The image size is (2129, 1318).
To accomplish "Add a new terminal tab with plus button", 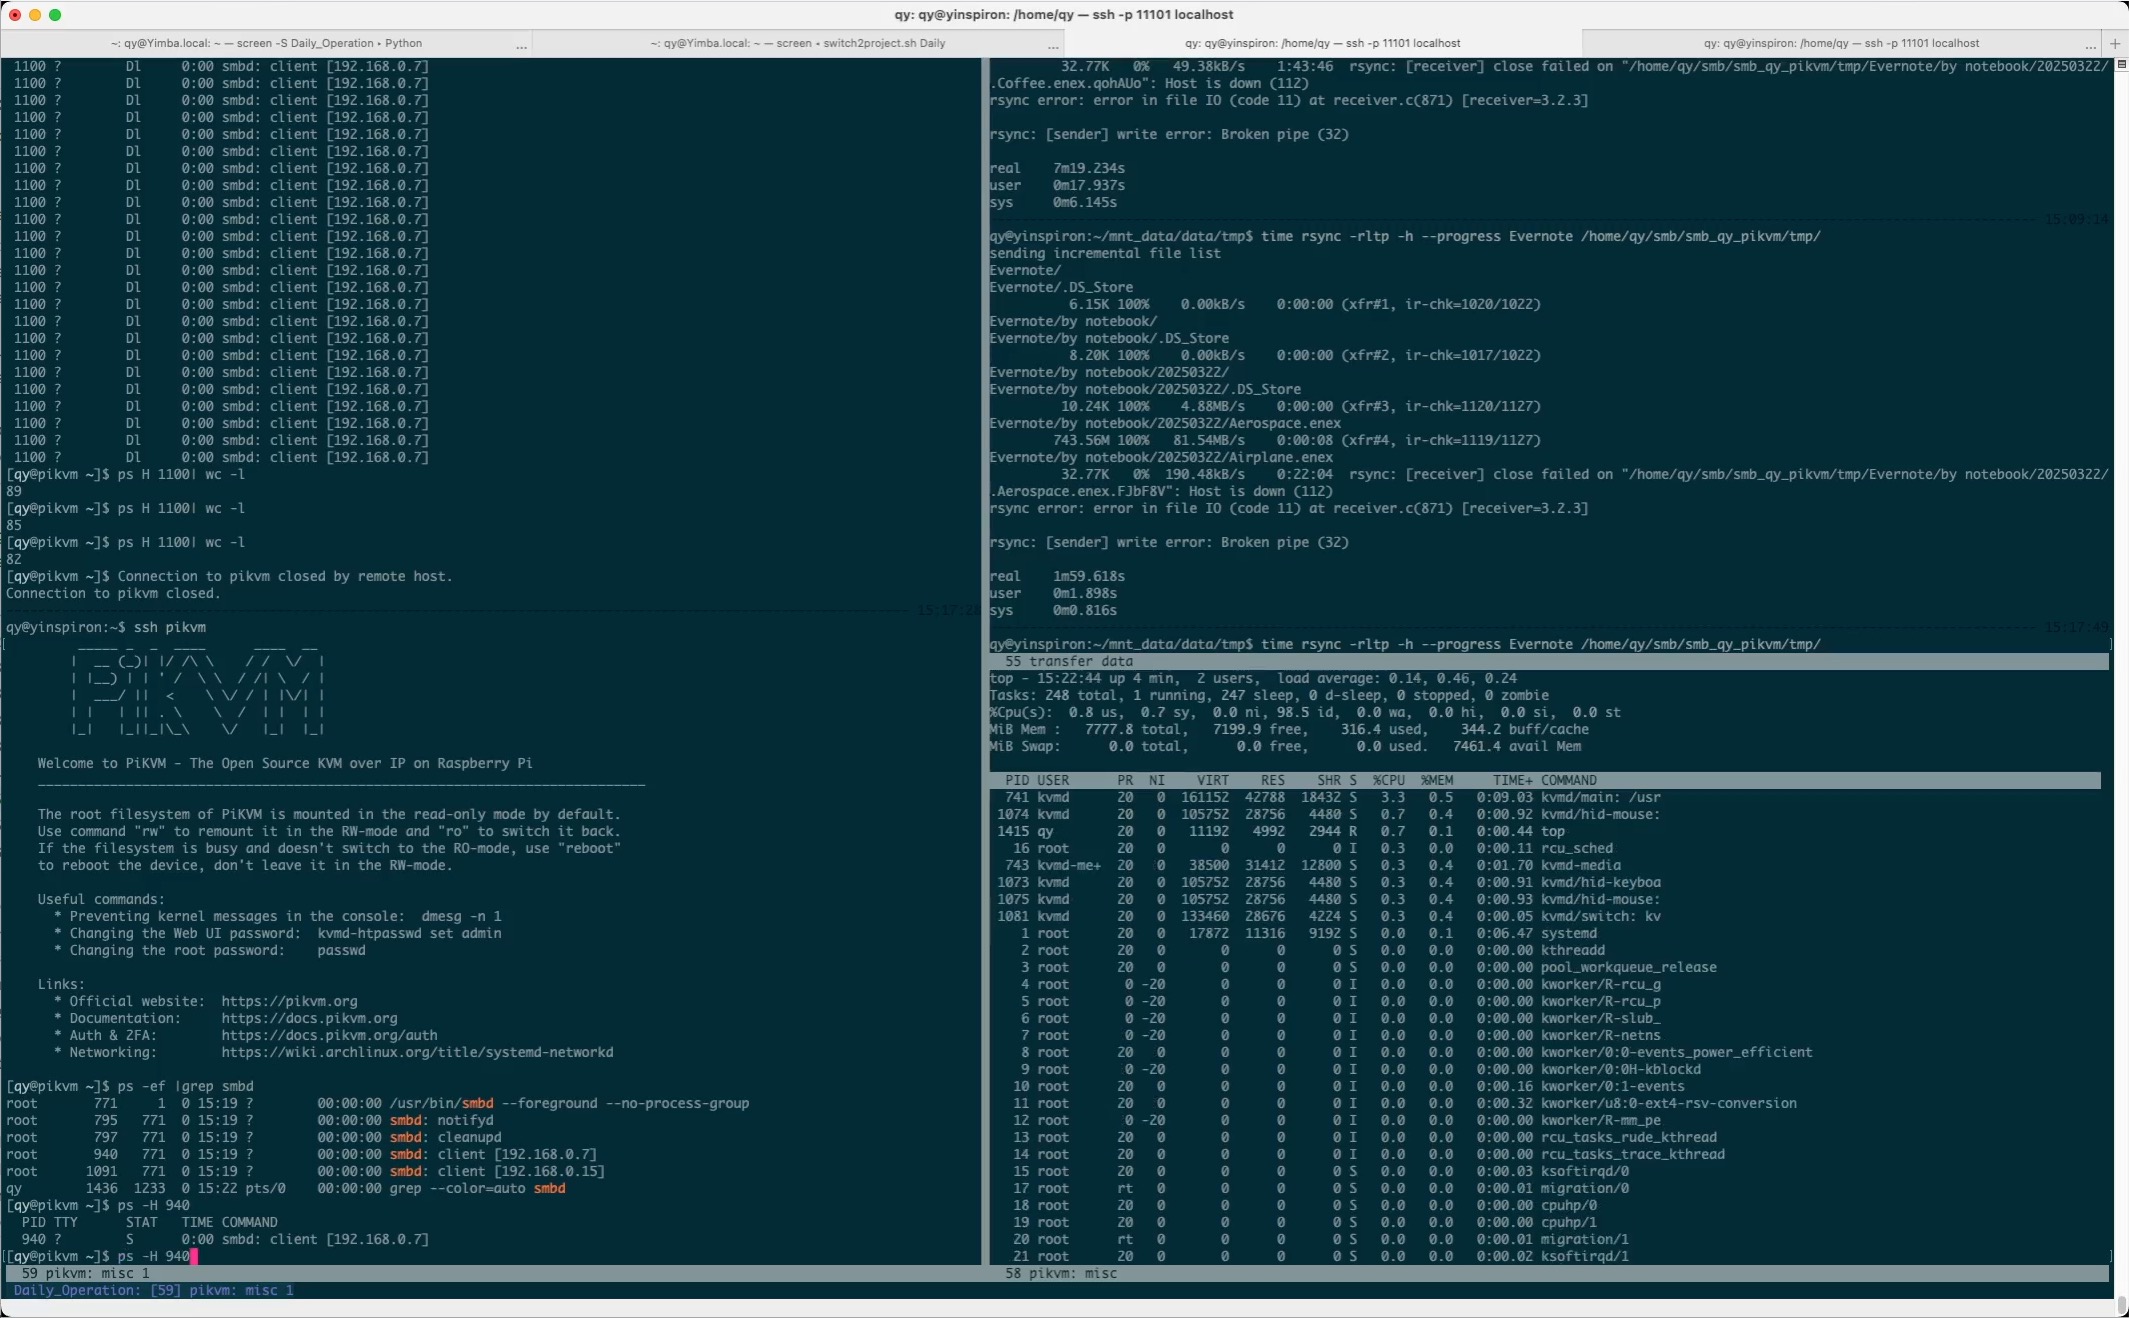I will pyautogui.click(x=2115, y=43).
